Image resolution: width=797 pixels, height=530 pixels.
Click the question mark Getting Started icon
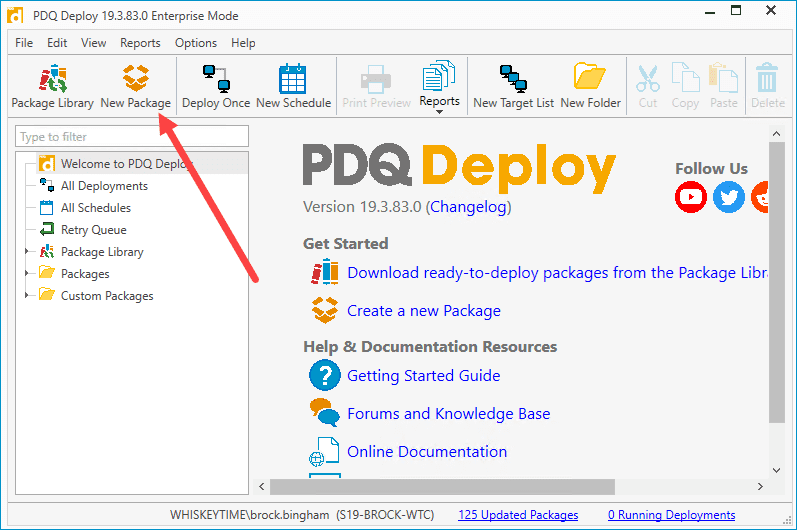325,375
